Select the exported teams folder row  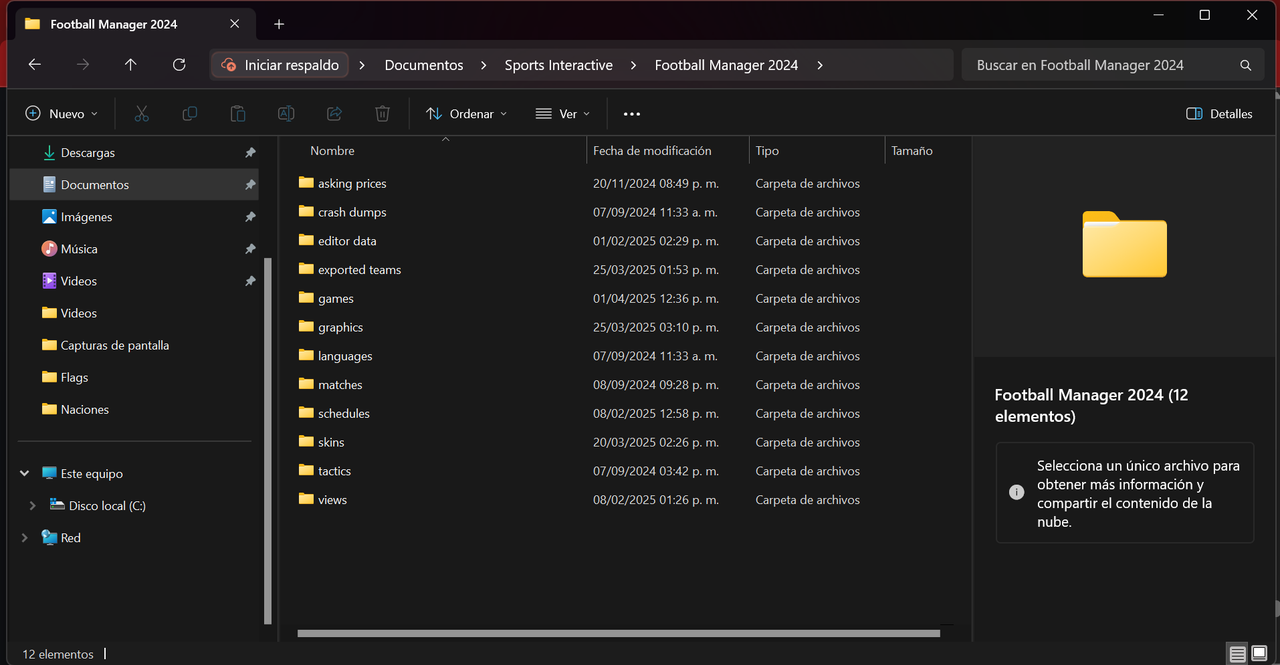(625, 270)
